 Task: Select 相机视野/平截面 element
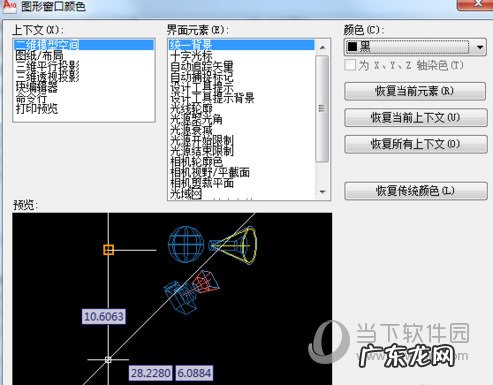click(241, 173)
